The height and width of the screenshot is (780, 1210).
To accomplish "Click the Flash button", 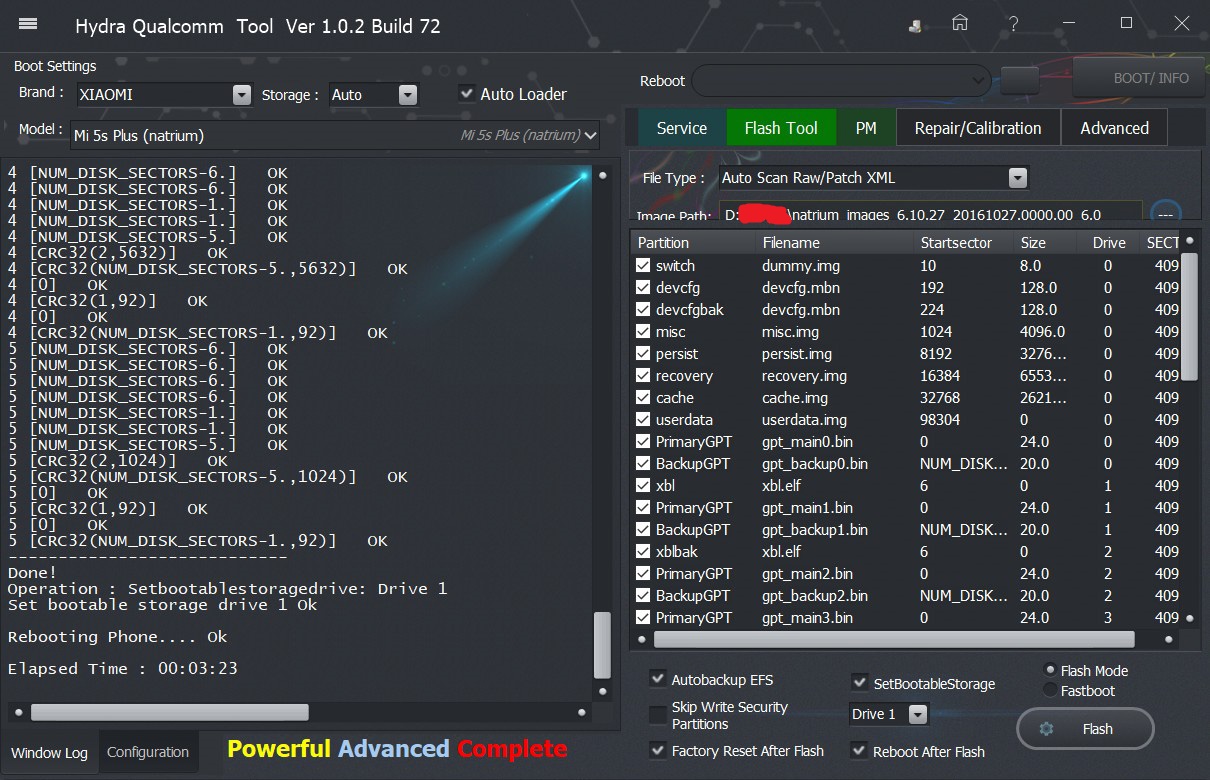I will tap(1085, 729).
